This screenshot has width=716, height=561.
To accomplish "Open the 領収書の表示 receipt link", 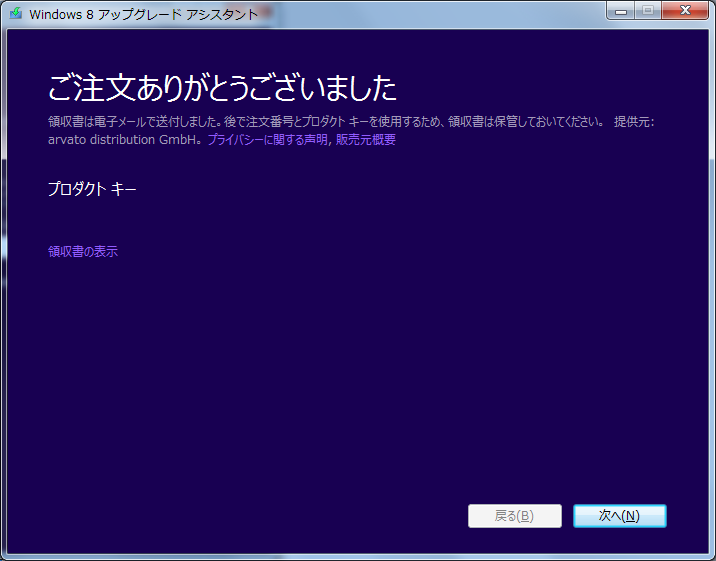I will 83,252.
